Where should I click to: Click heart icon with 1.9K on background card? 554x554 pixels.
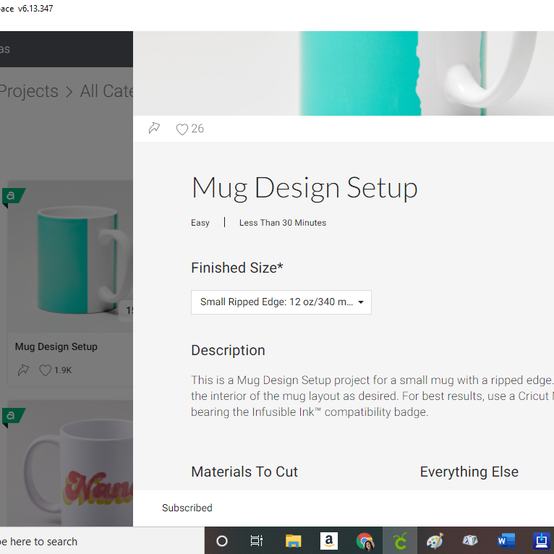pyautogui.click(x=45, y=370)
